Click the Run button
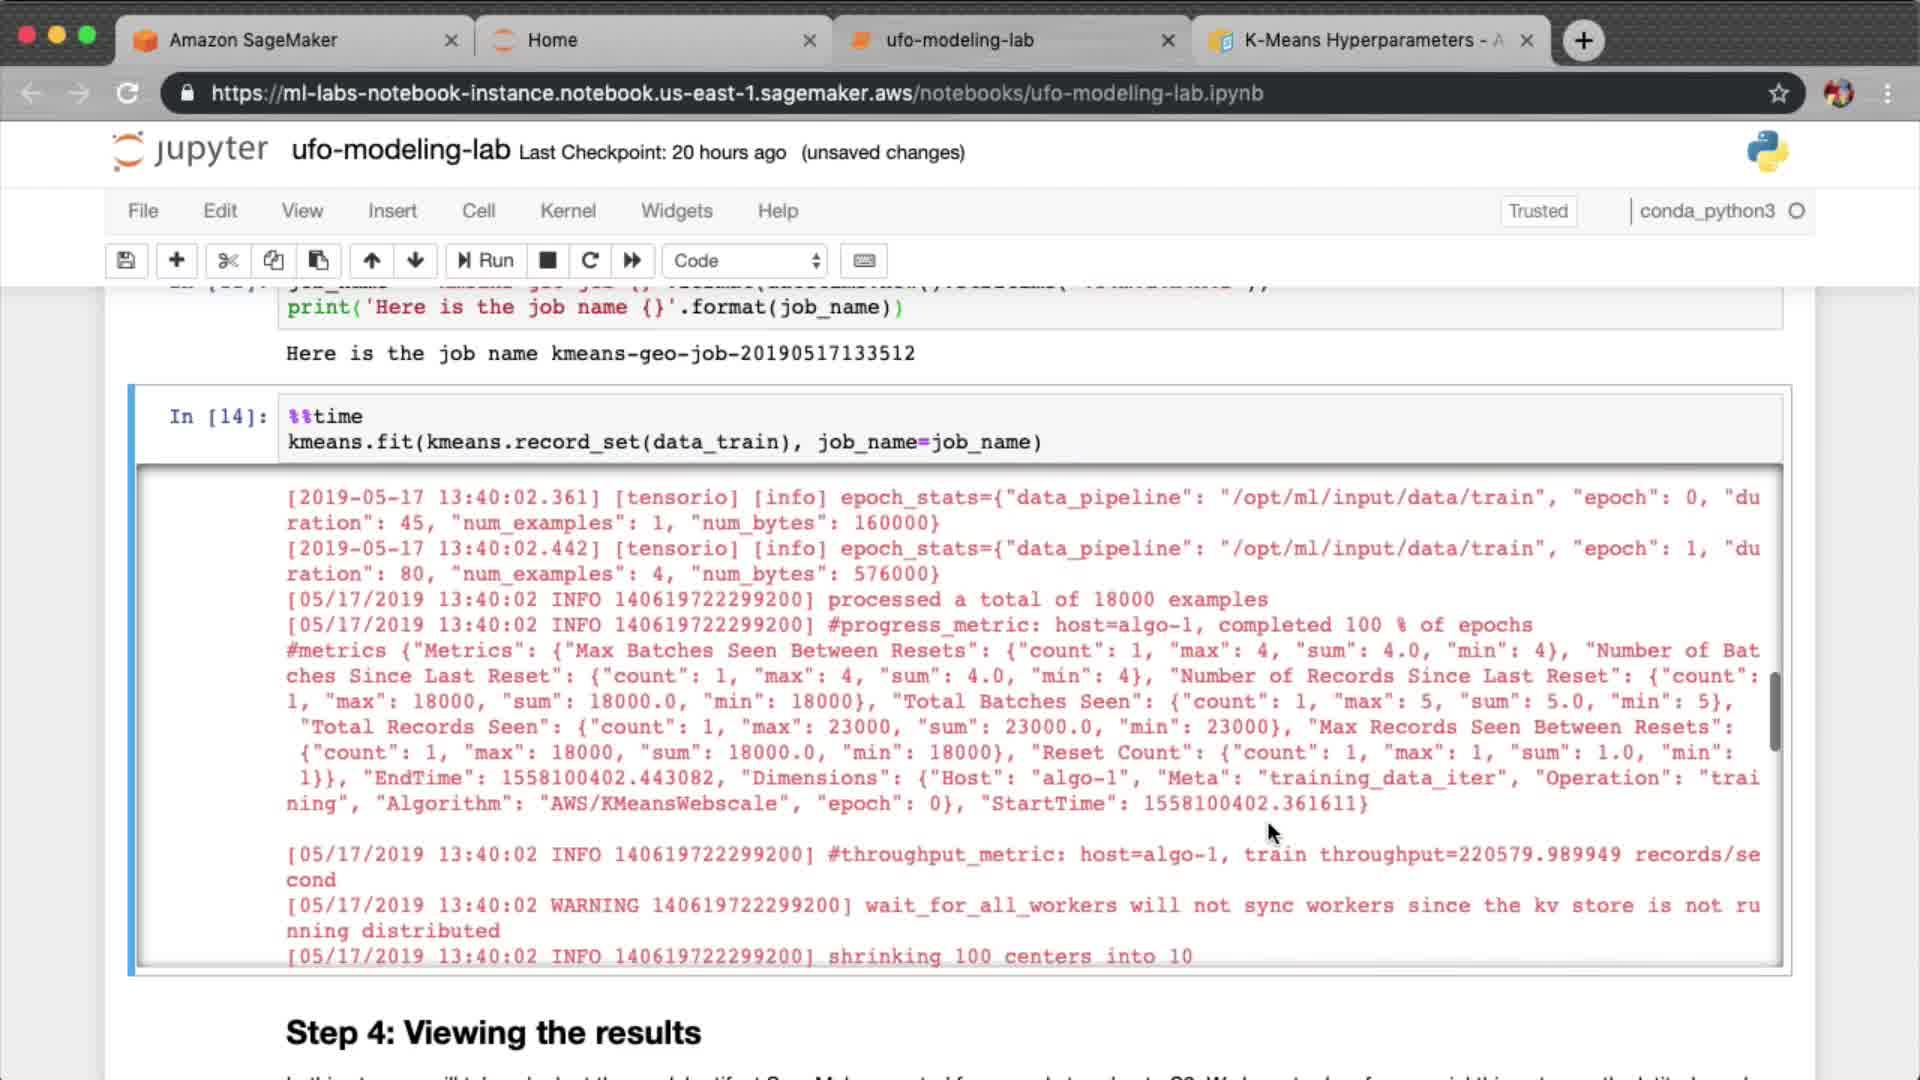 pyautogui.click(x=486, y=261)
